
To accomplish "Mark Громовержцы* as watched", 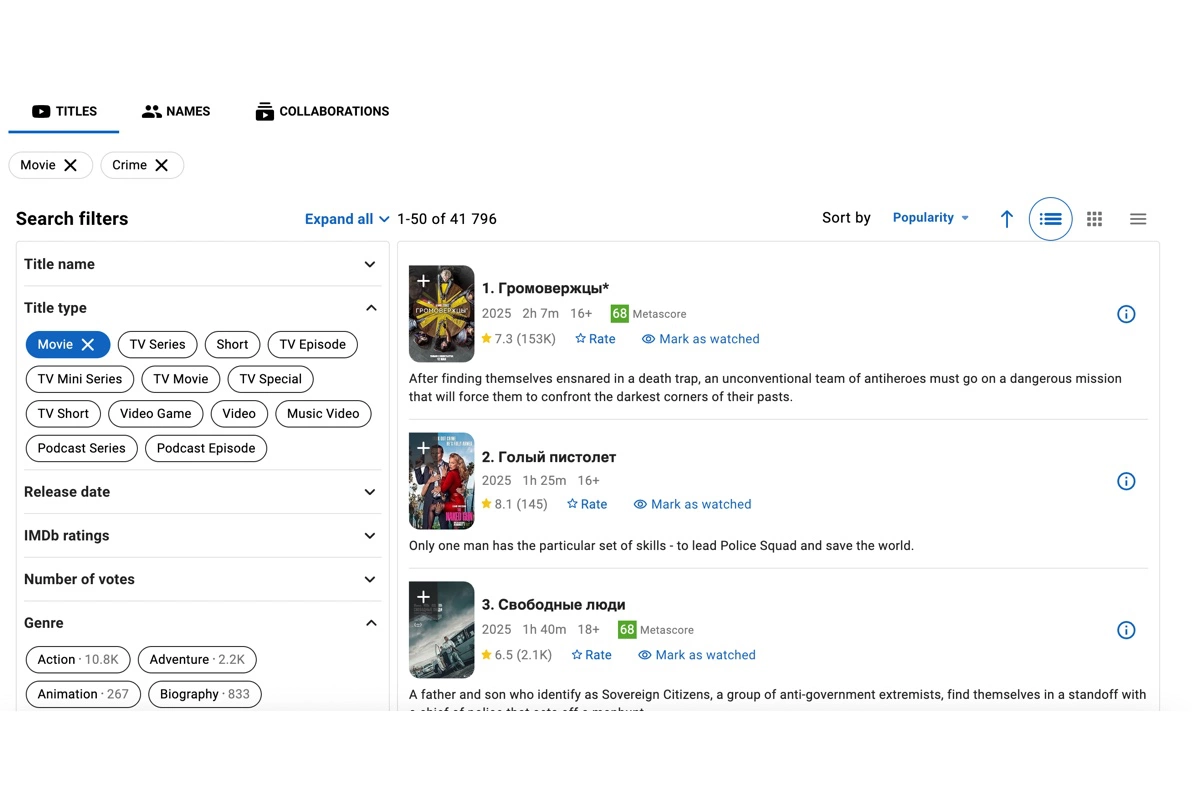I will pyautogui.click(x=700, y=339).
